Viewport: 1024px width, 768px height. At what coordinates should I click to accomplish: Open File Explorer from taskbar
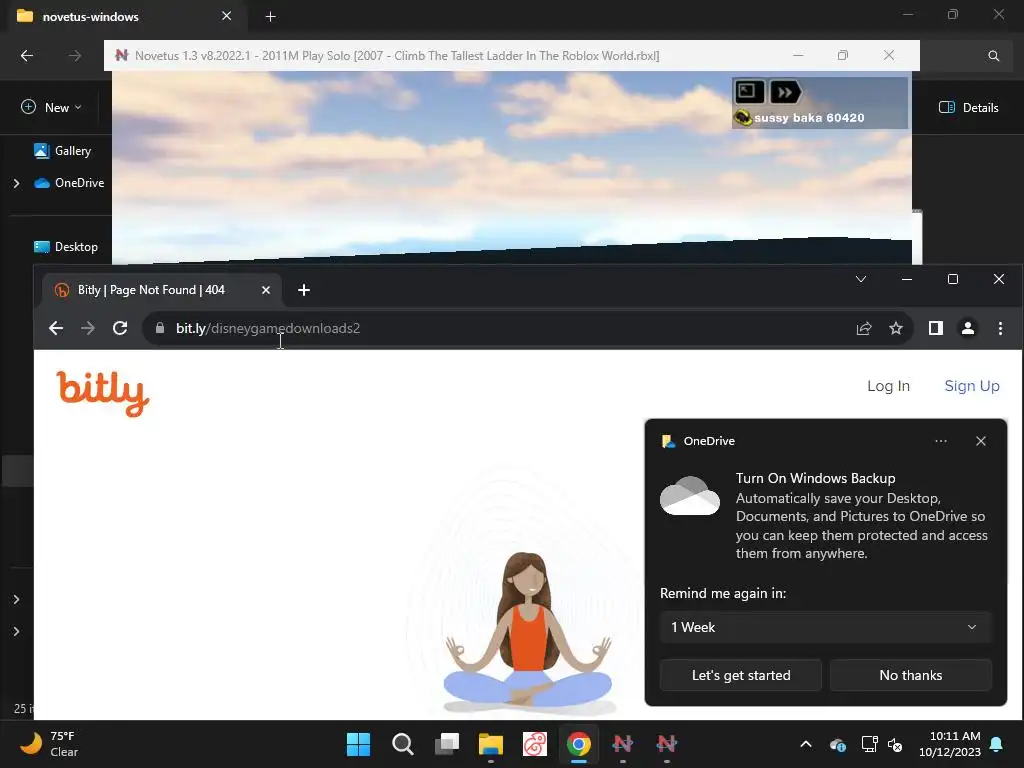point(490,744)
